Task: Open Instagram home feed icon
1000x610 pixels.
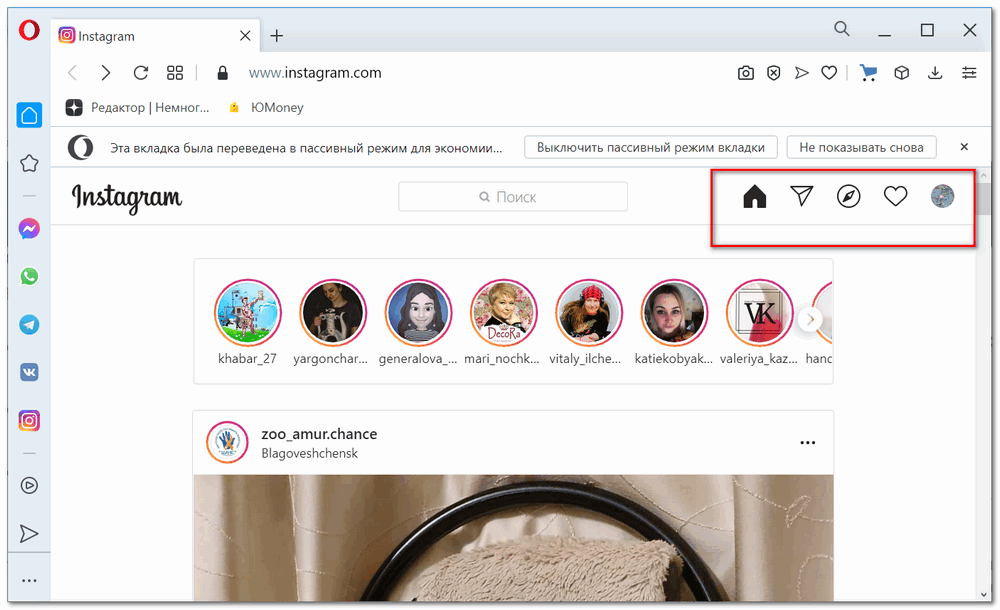Action: pos(754,196)
